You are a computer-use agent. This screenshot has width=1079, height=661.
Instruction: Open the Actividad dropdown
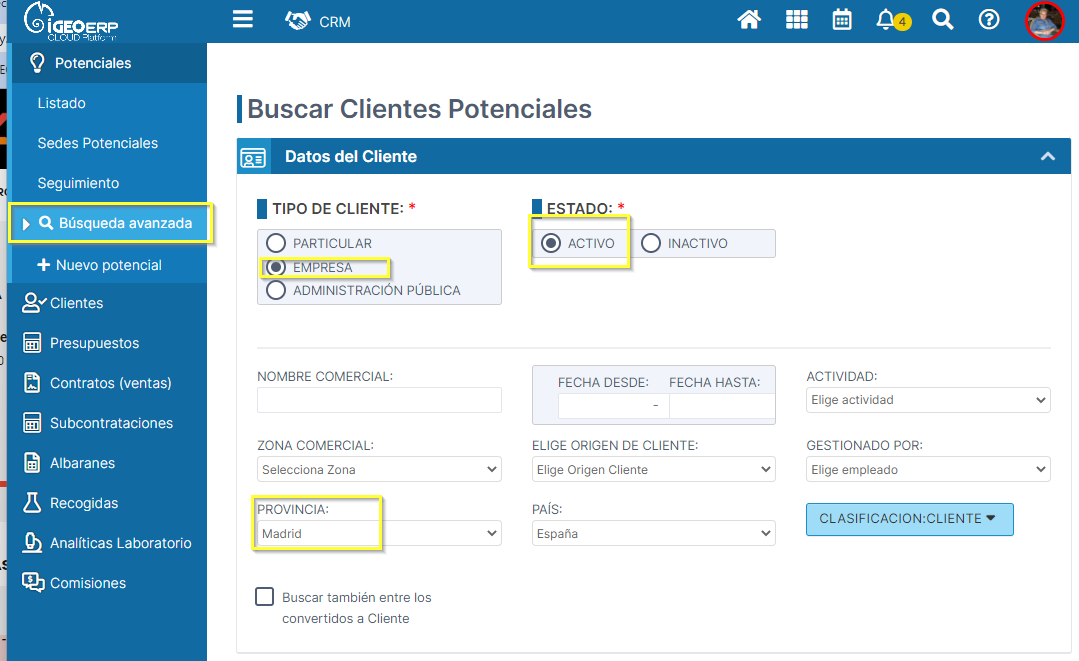[x=927, y=400]
